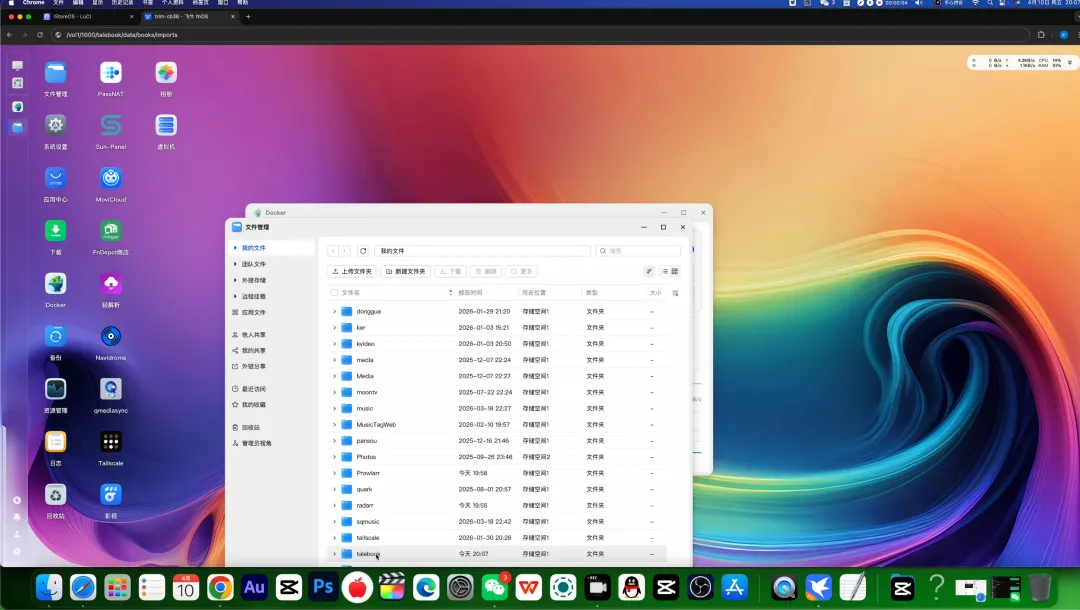Image resolution: width=1080 pixels, height=610 pixels.
Task: Select the radarr folder name
Action: (365, 505)
